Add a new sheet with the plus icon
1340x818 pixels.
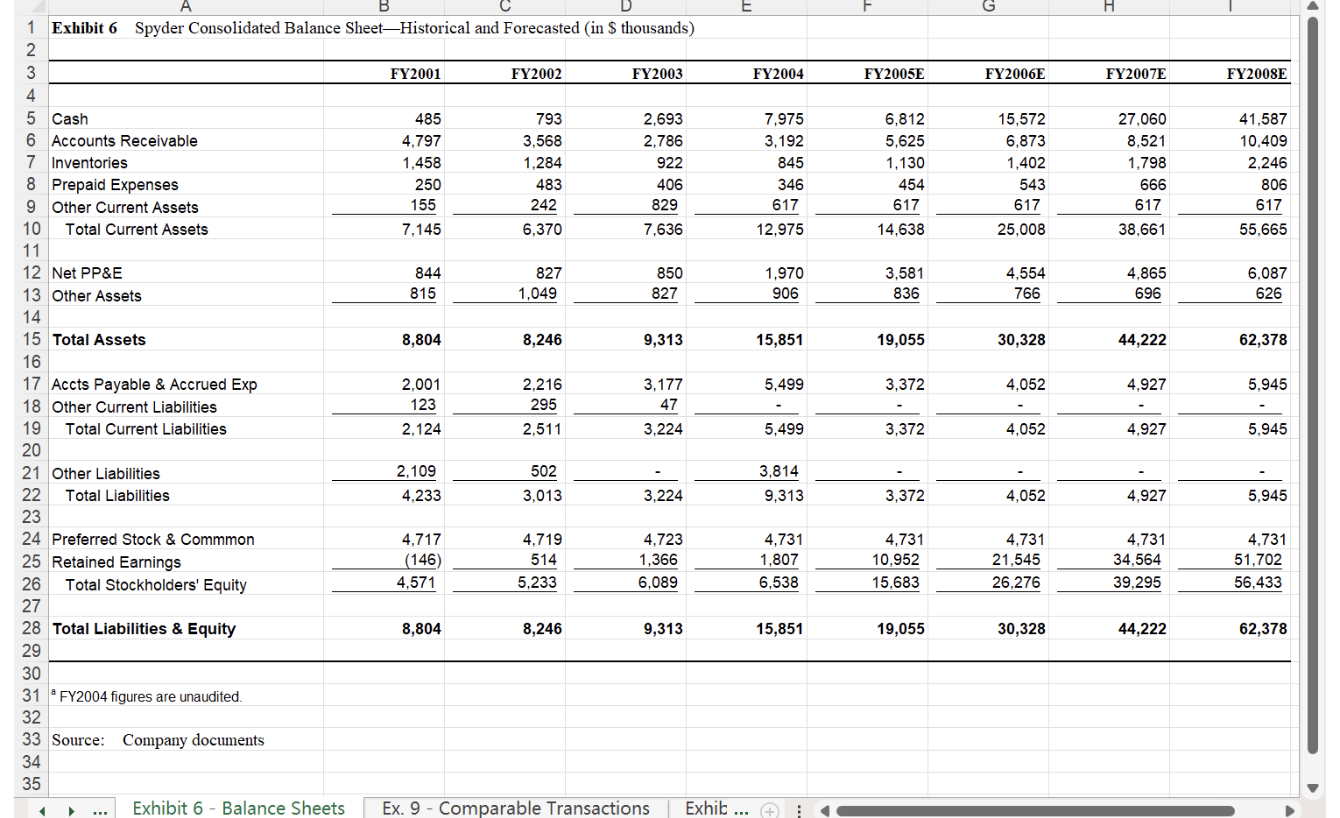click(768, 808)
